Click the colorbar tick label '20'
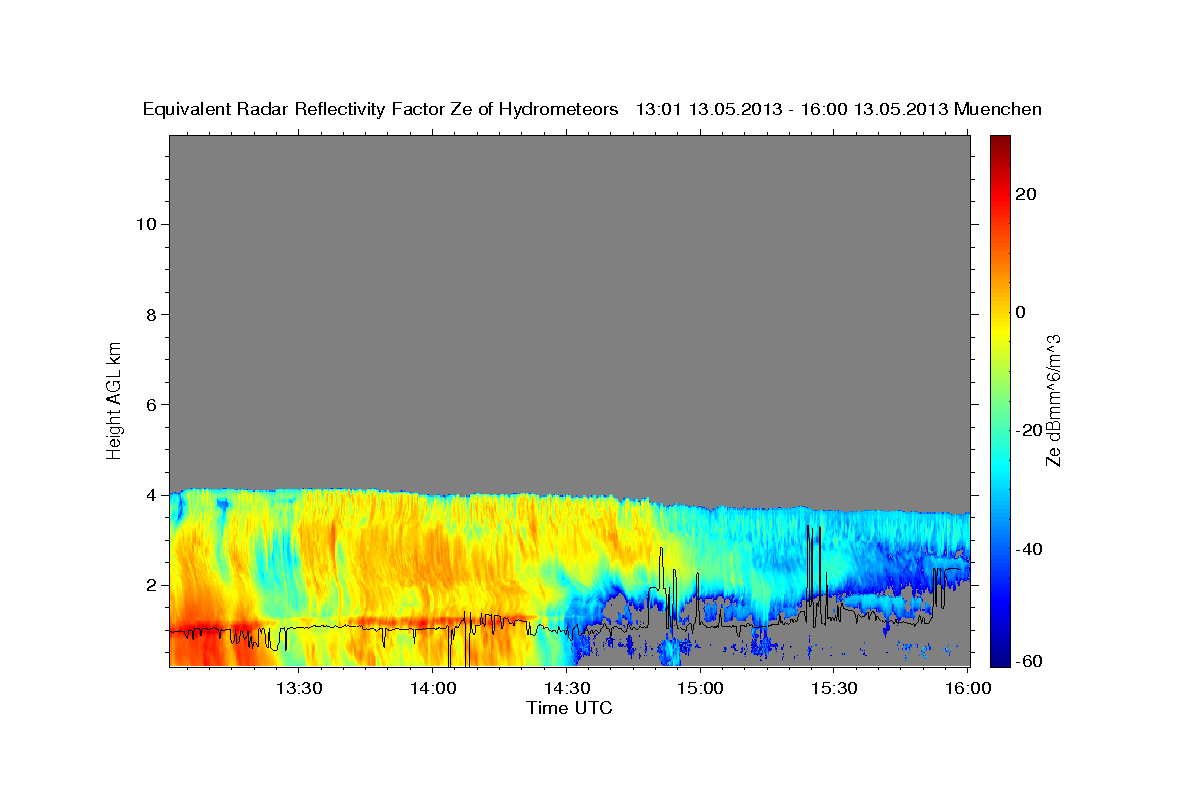1200x800 pixels. pos(1025,194)
